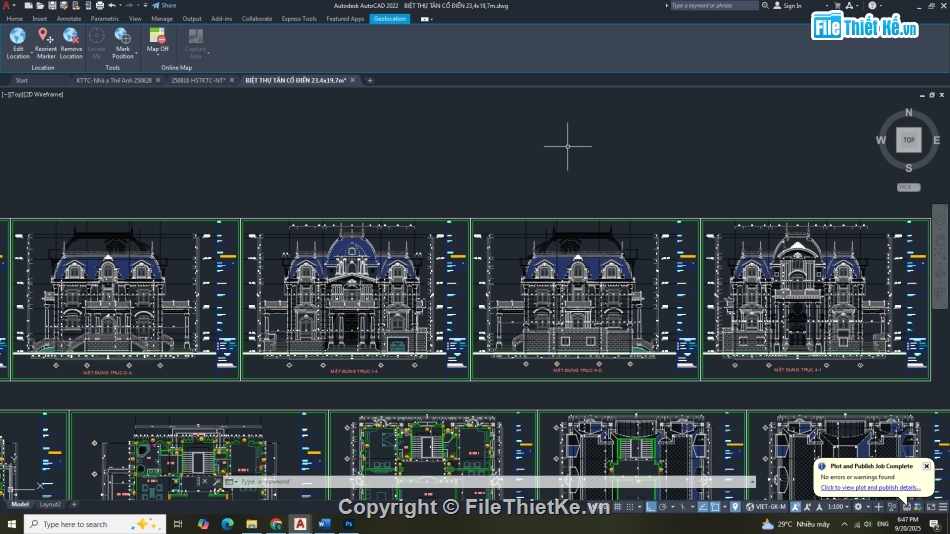Toggle the Map Off button

point(158,37)
